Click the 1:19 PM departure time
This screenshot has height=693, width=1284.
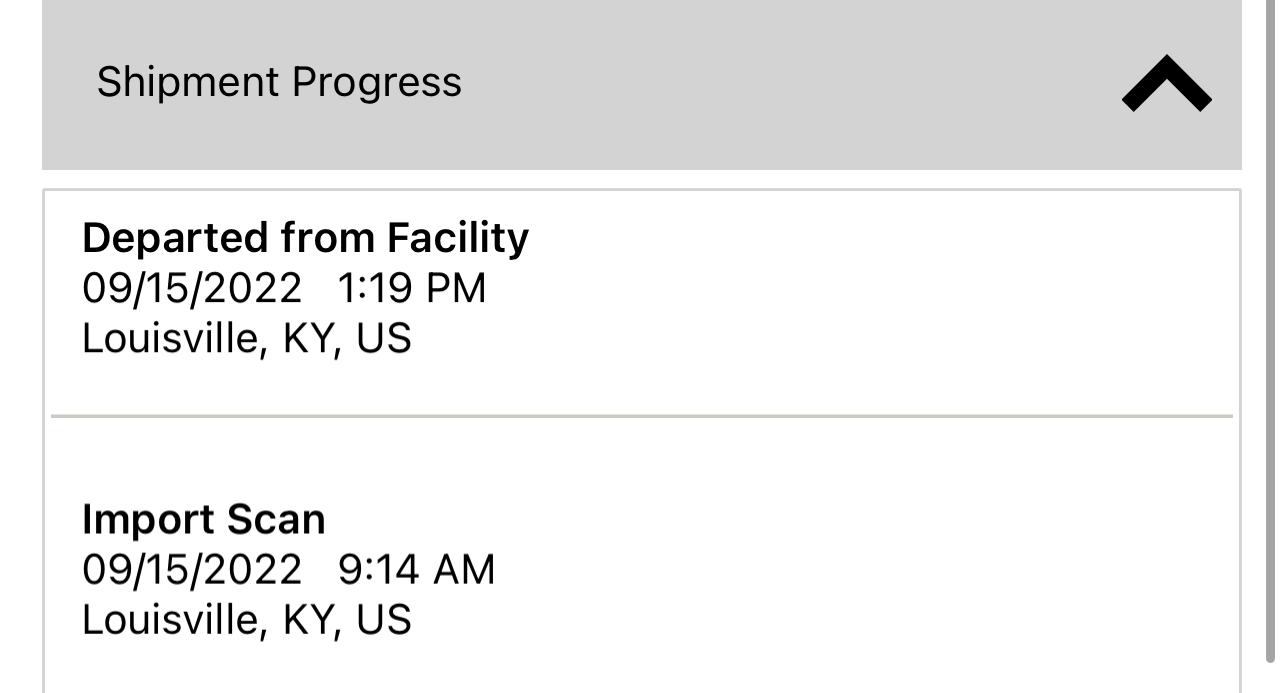(411, 289)
